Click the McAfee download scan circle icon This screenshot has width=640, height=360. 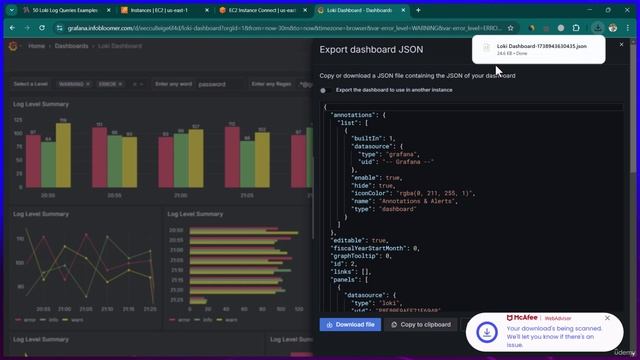(487, 333)
